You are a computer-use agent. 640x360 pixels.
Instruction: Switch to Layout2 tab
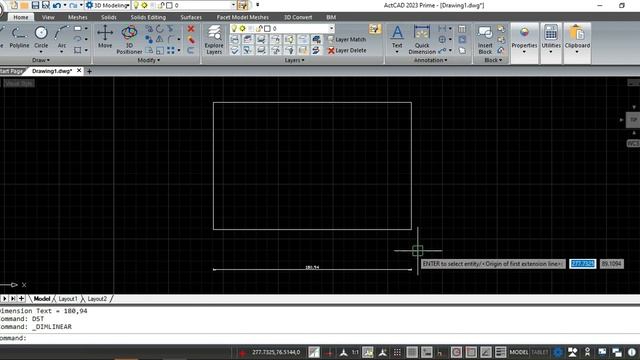click(97, 299)
